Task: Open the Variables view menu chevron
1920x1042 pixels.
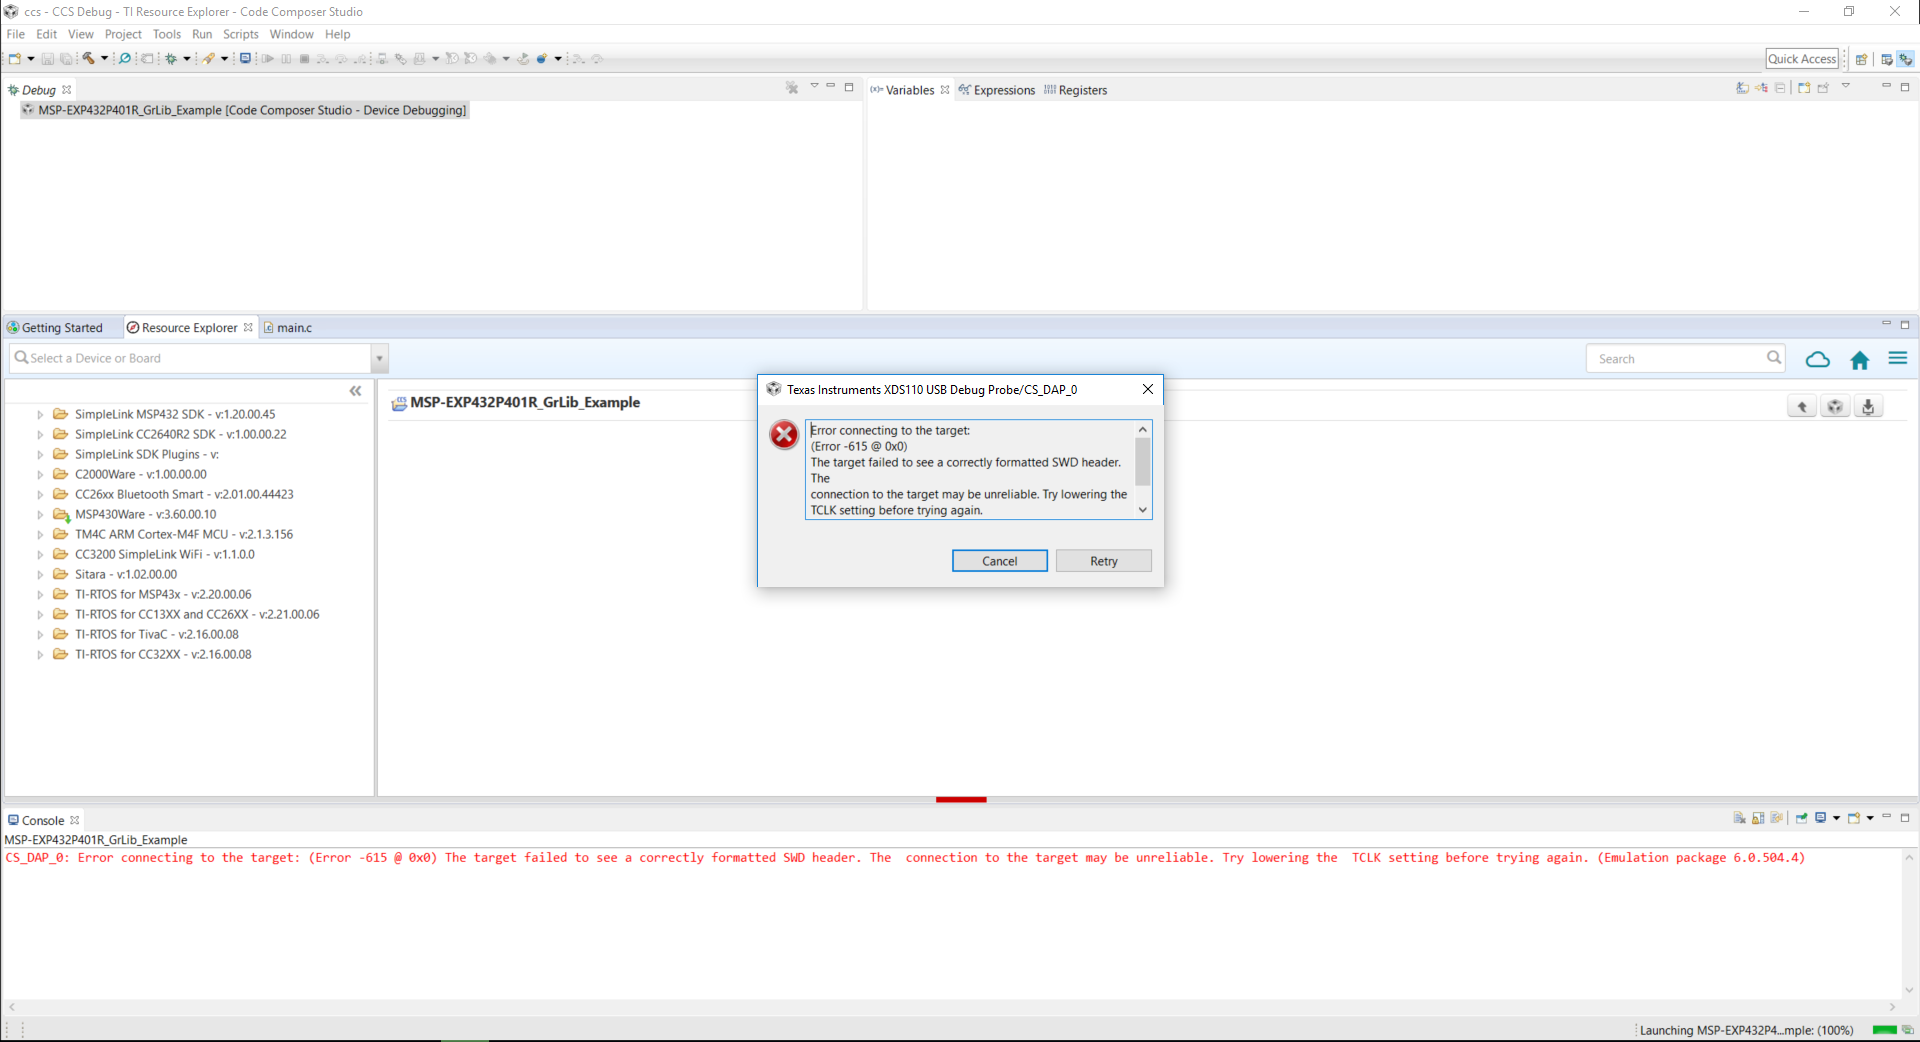Action: tap(1846, 86)
